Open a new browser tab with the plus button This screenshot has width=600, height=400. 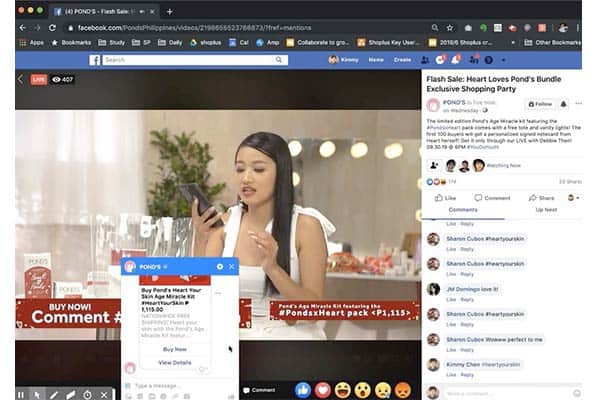pyautogui.click(x=170, y=12)
